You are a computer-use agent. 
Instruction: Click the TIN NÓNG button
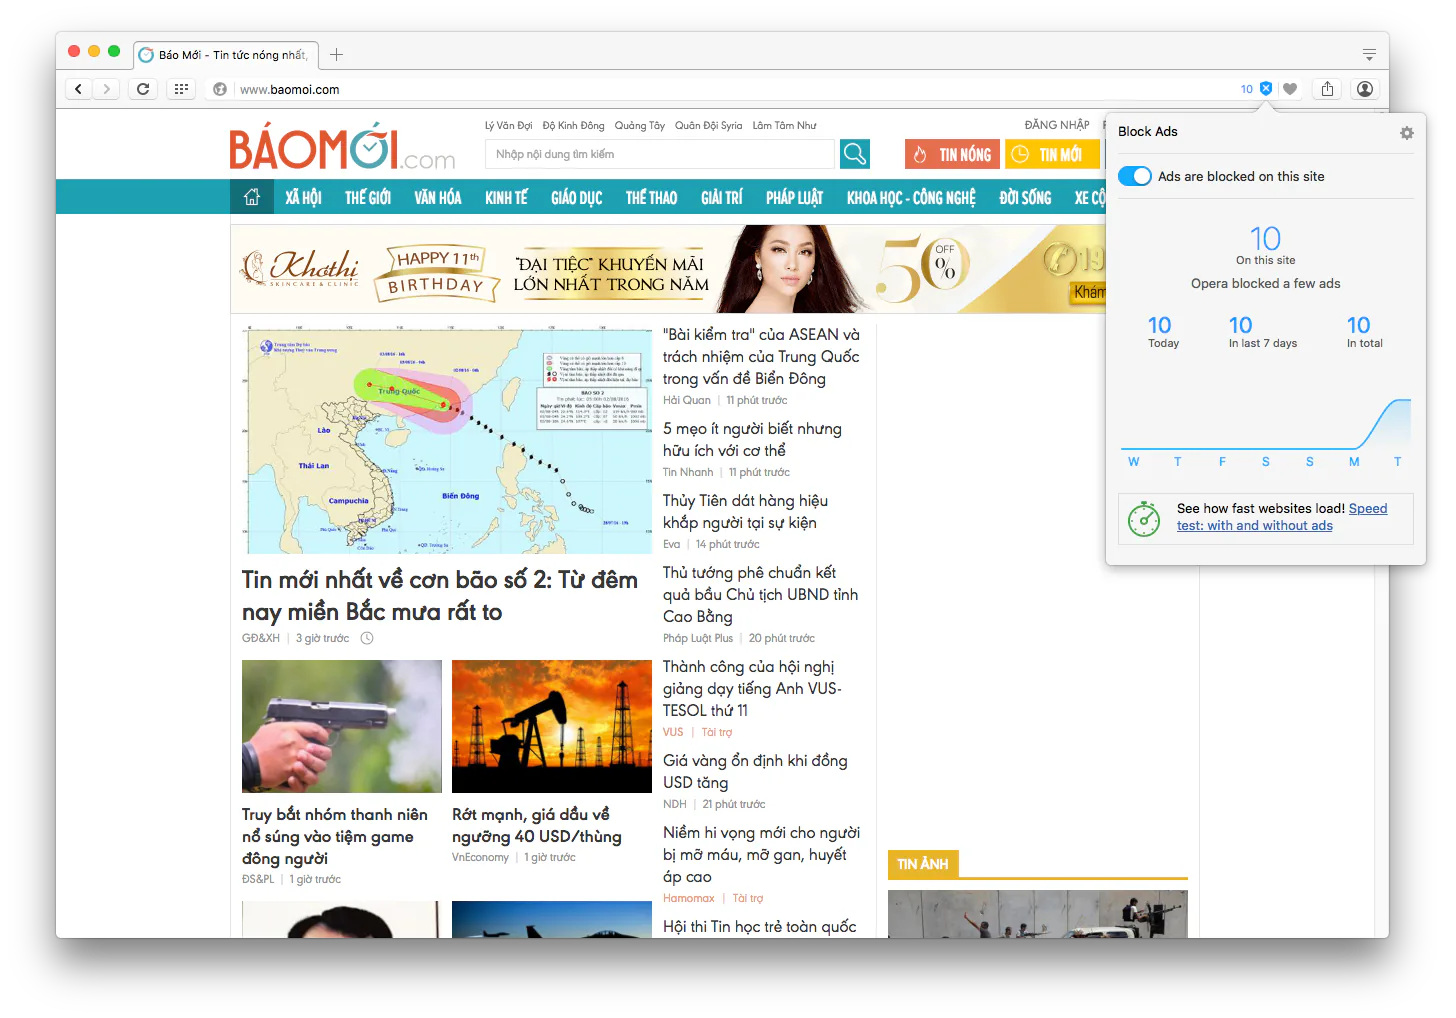pyautogui.click(x=952, y=154)
